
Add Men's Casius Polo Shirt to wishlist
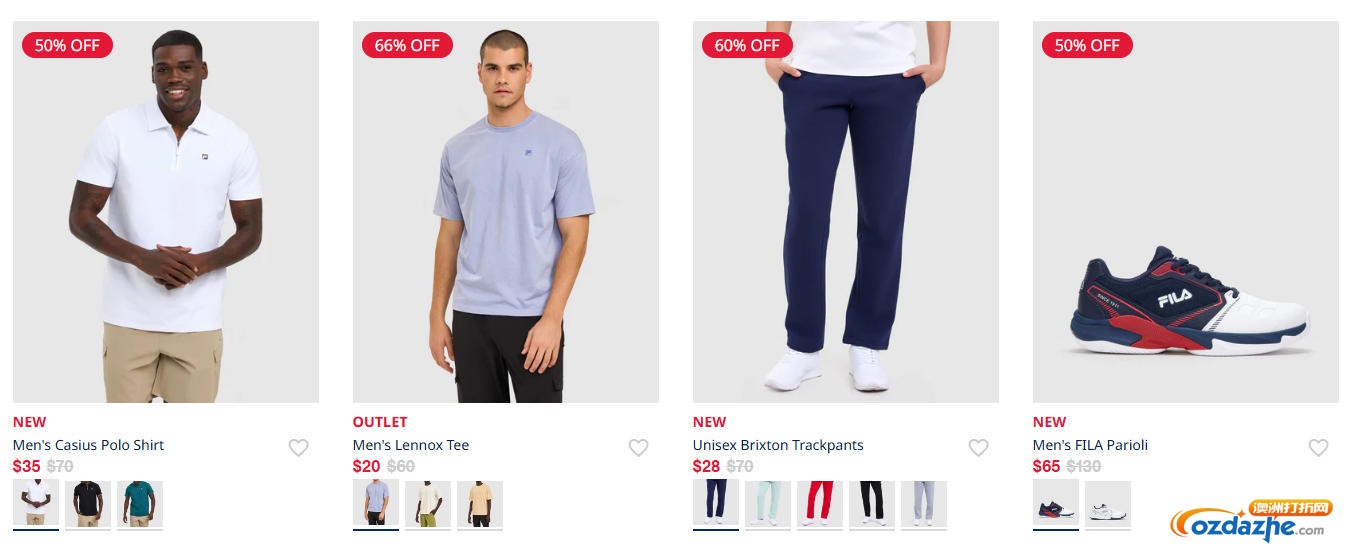[298, 448]
